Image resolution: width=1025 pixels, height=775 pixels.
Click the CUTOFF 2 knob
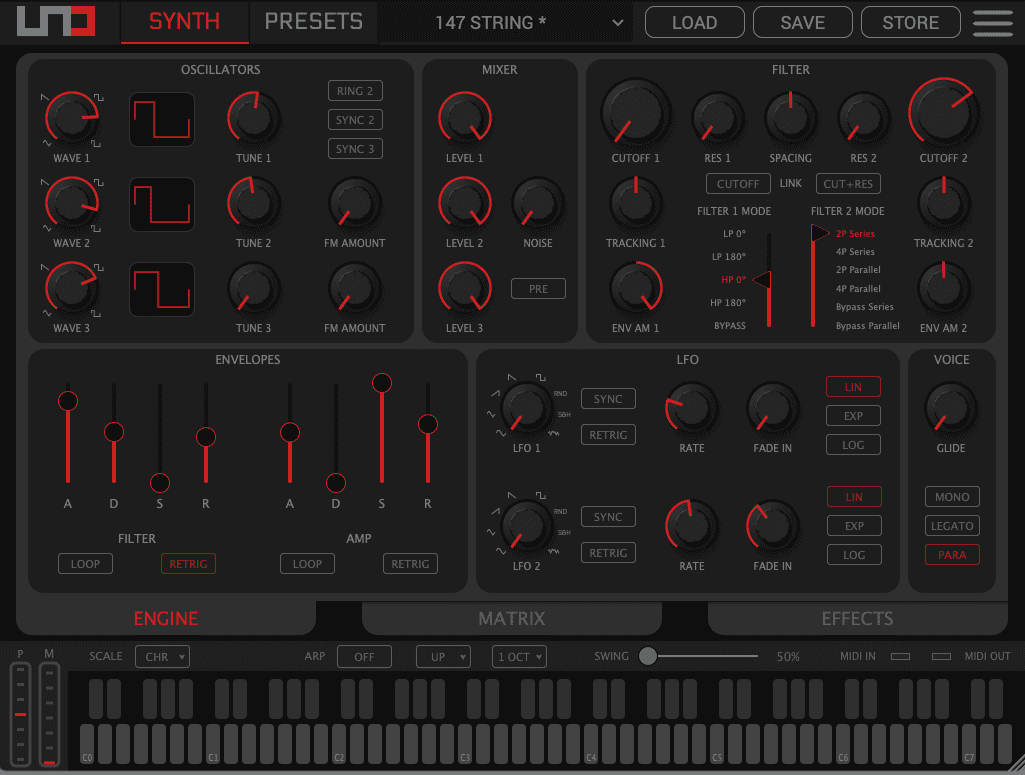pyautogui.click(x=943, y=112)
